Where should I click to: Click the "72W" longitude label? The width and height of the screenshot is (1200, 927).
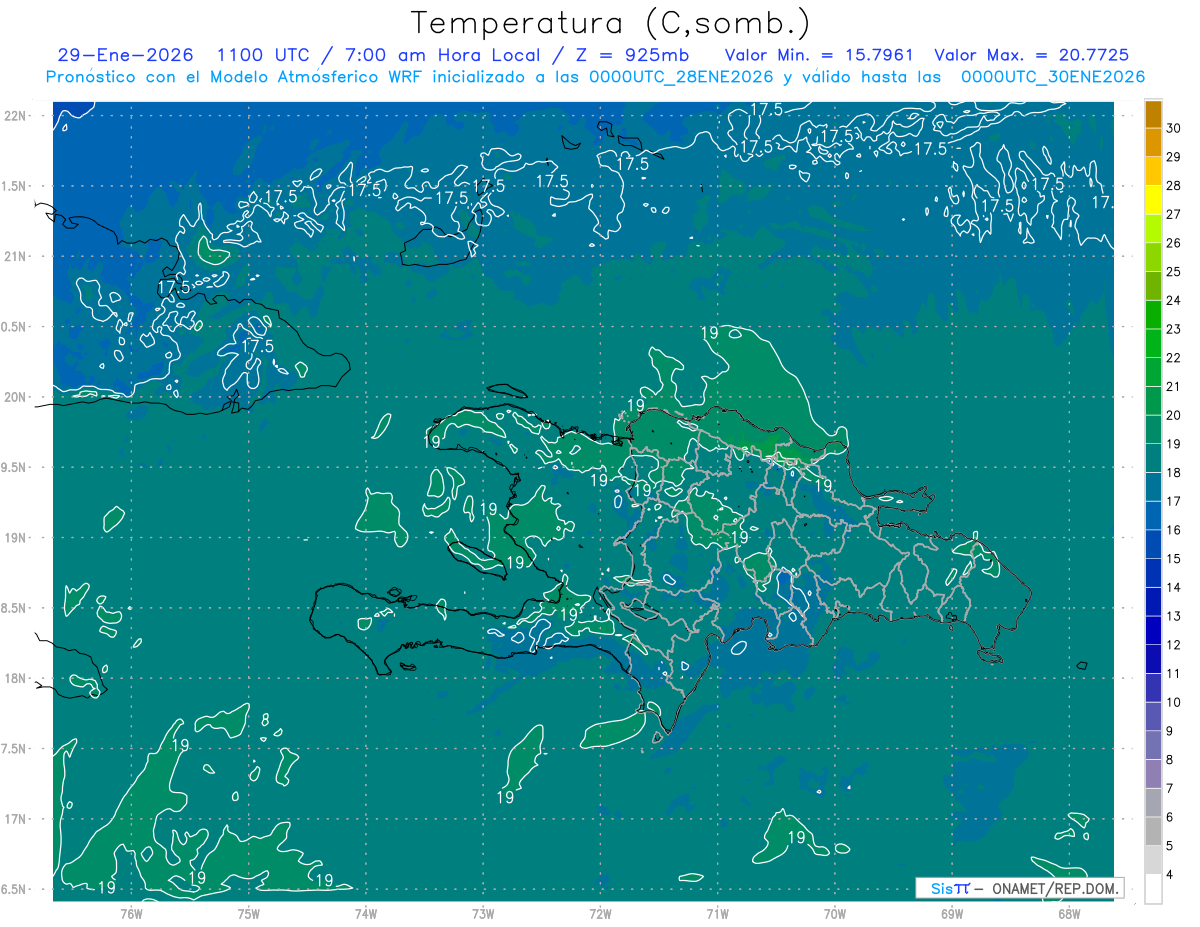600,913
